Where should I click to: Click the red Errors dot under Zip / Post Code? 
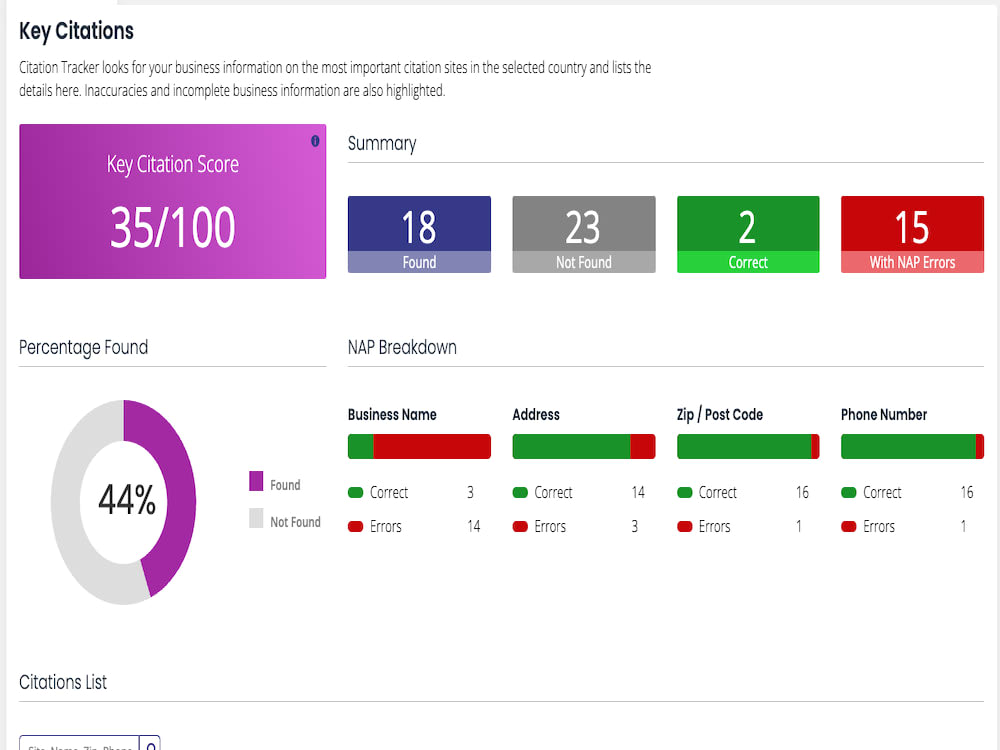[x=684, y=526]
